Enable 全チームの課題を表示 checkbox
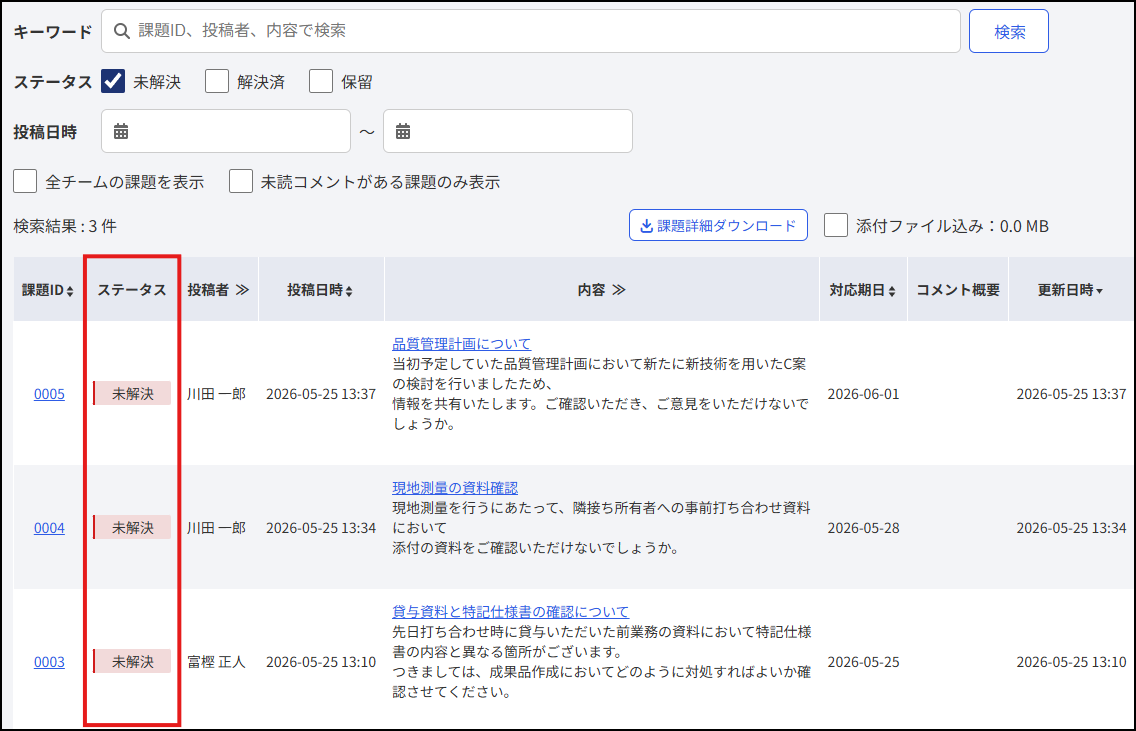 25,181
